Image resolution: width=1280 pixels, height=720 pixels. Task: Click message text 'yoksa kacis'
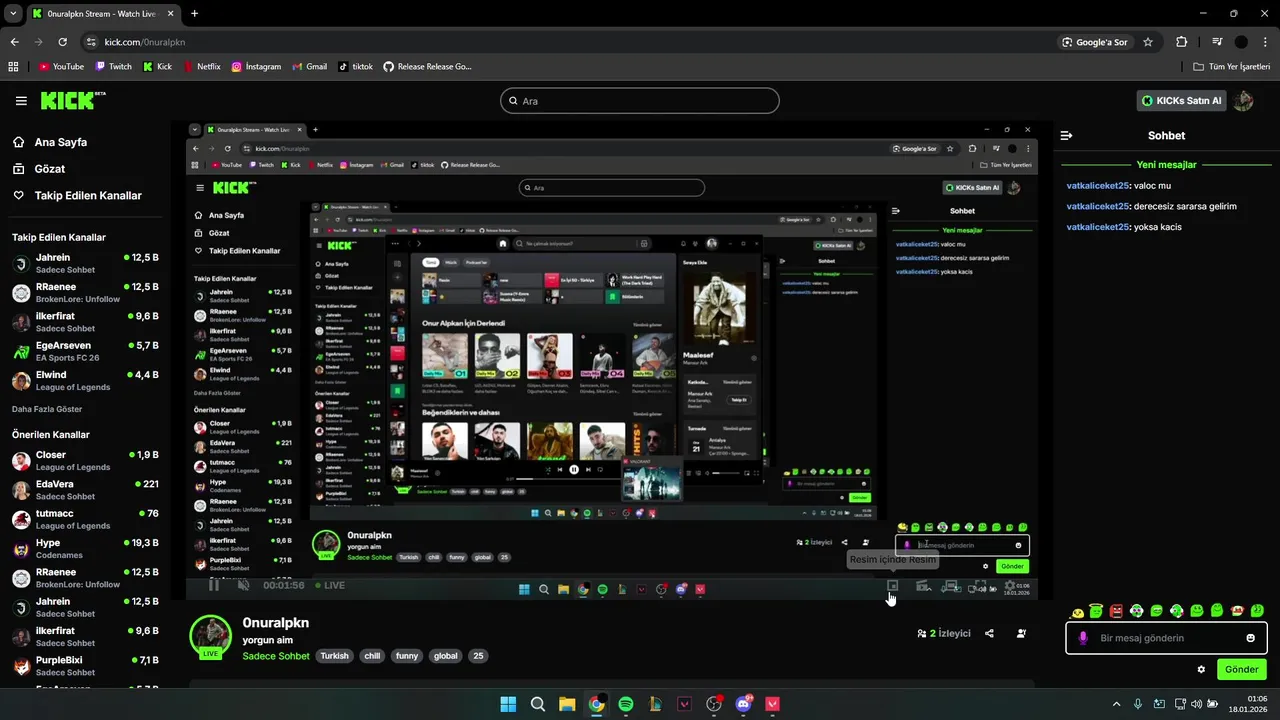point(1158,227)
